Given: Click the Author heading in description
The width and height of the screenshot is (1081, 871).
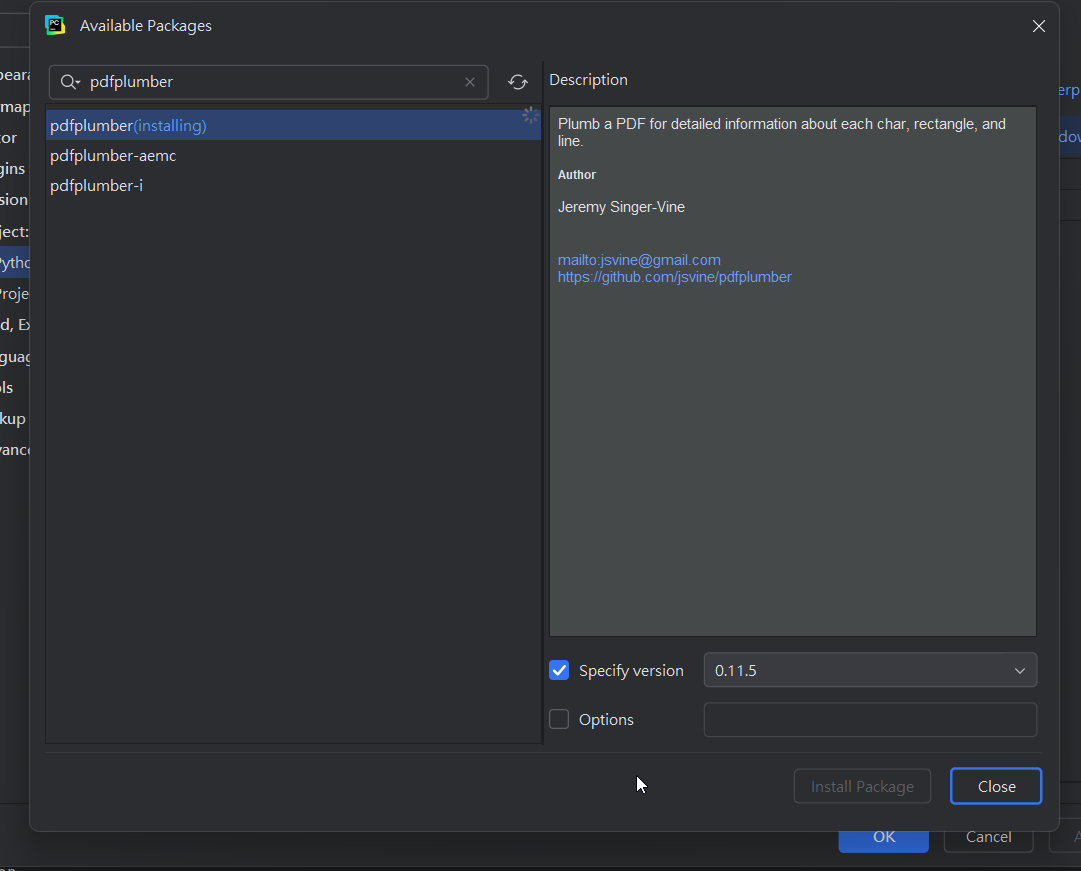Looking at the screenshot, I should click(x=576, y=175).
